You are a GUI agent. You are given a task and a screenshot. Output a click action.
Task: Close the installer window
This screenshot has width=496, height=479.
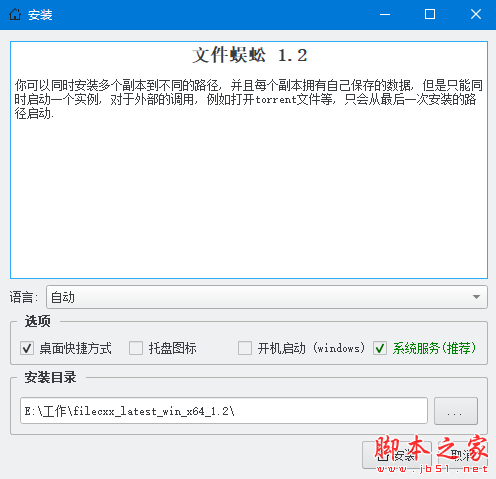tap(476, 14)
